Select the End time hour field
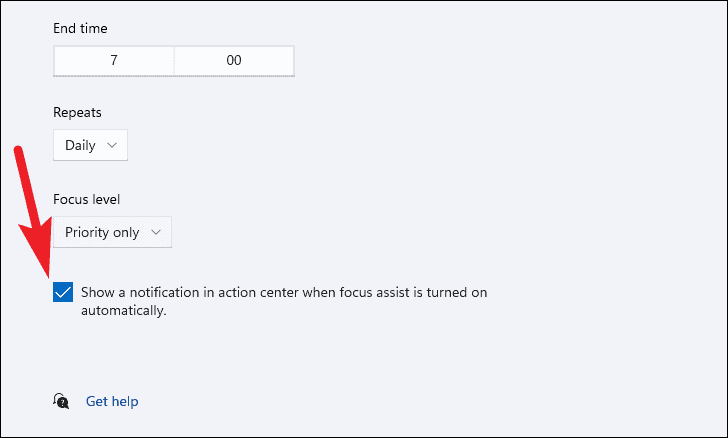 coord(114,61)
